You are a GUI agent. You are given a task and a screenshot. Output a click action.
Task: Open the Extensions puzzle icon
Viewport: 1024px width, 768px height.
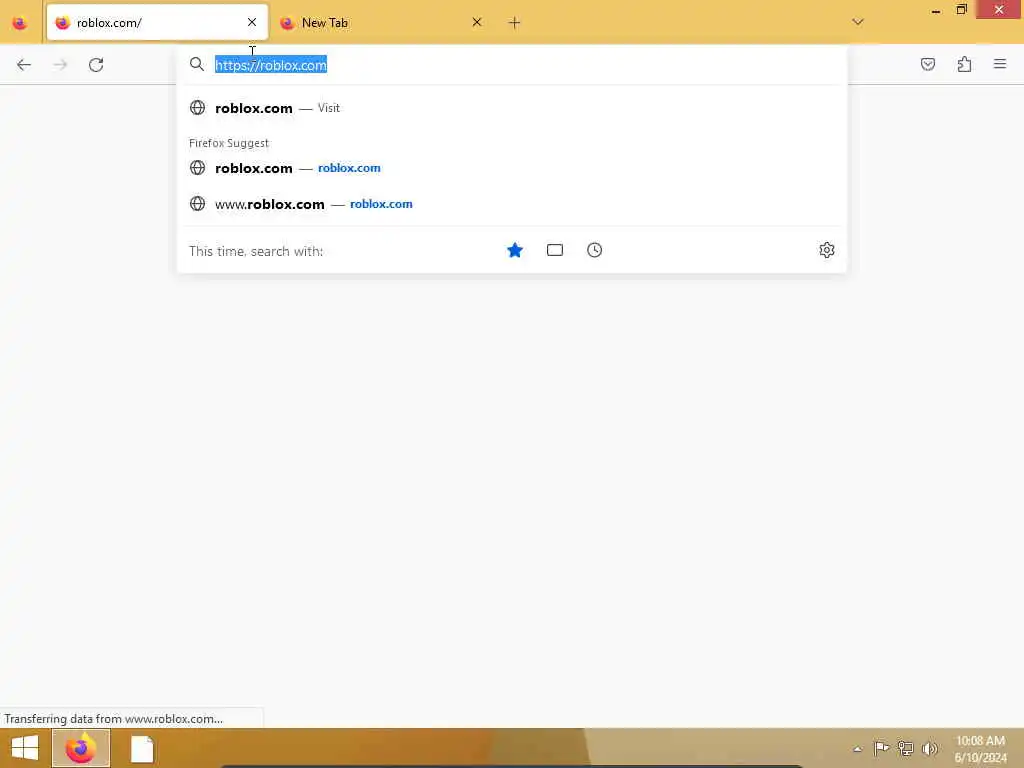(964, 64)
